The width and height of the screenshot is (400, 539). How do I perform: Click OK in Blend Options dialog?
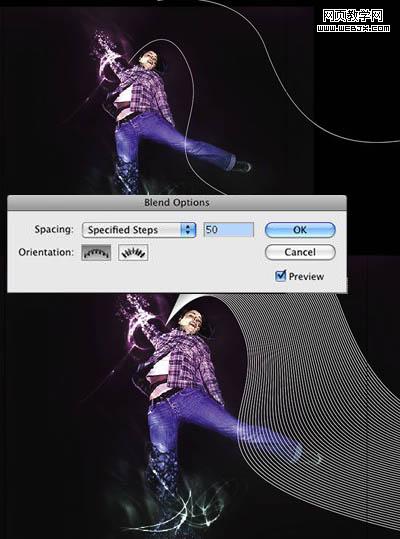coord(300,230)
